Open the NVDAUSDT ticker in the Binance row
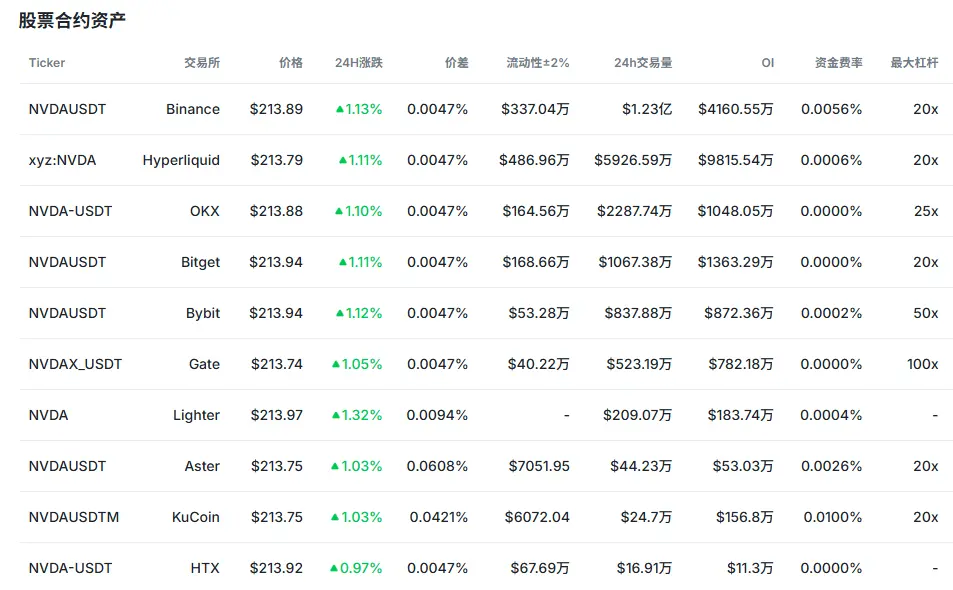Image resolution: width=953 pixels, height=590 pixels. (67, 109)
